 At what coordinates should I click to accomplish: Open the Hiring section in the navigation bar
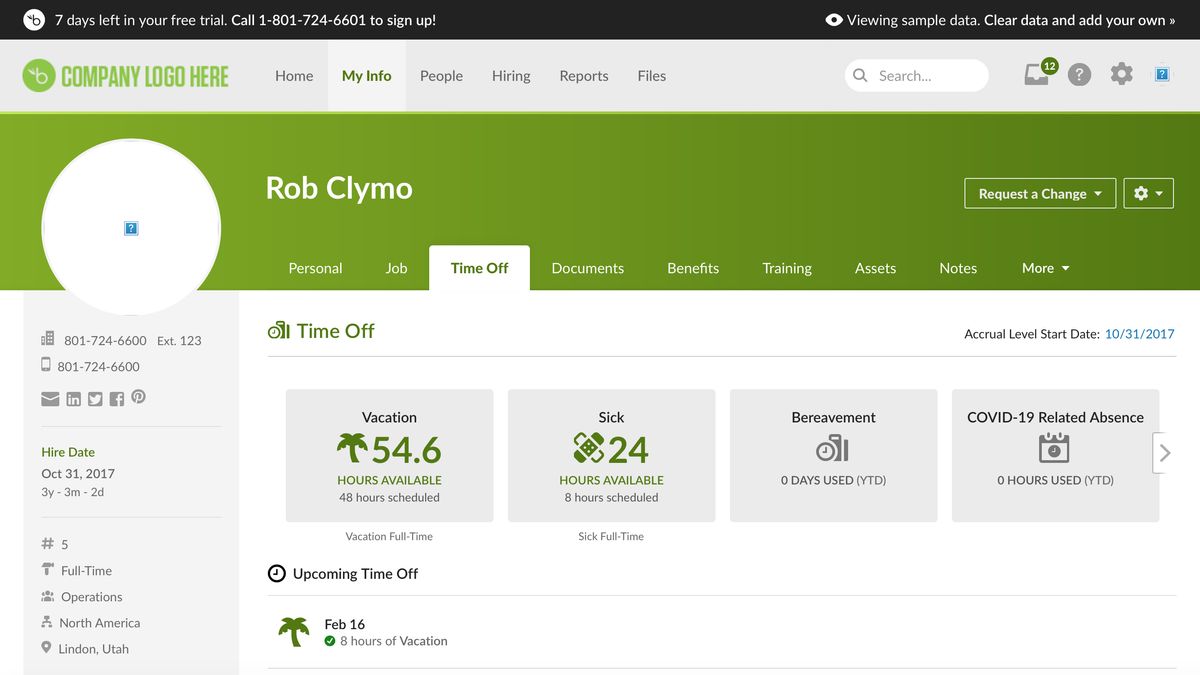[x=511, y=75]
